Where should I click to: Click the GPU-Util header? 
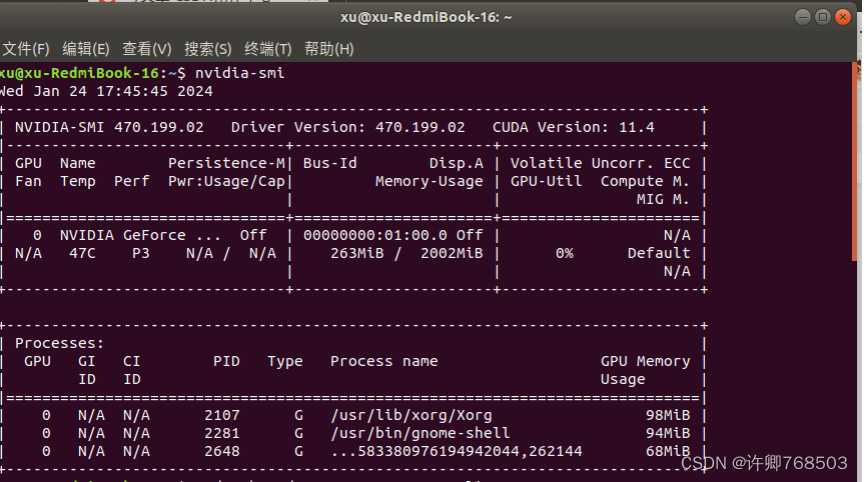546,181
